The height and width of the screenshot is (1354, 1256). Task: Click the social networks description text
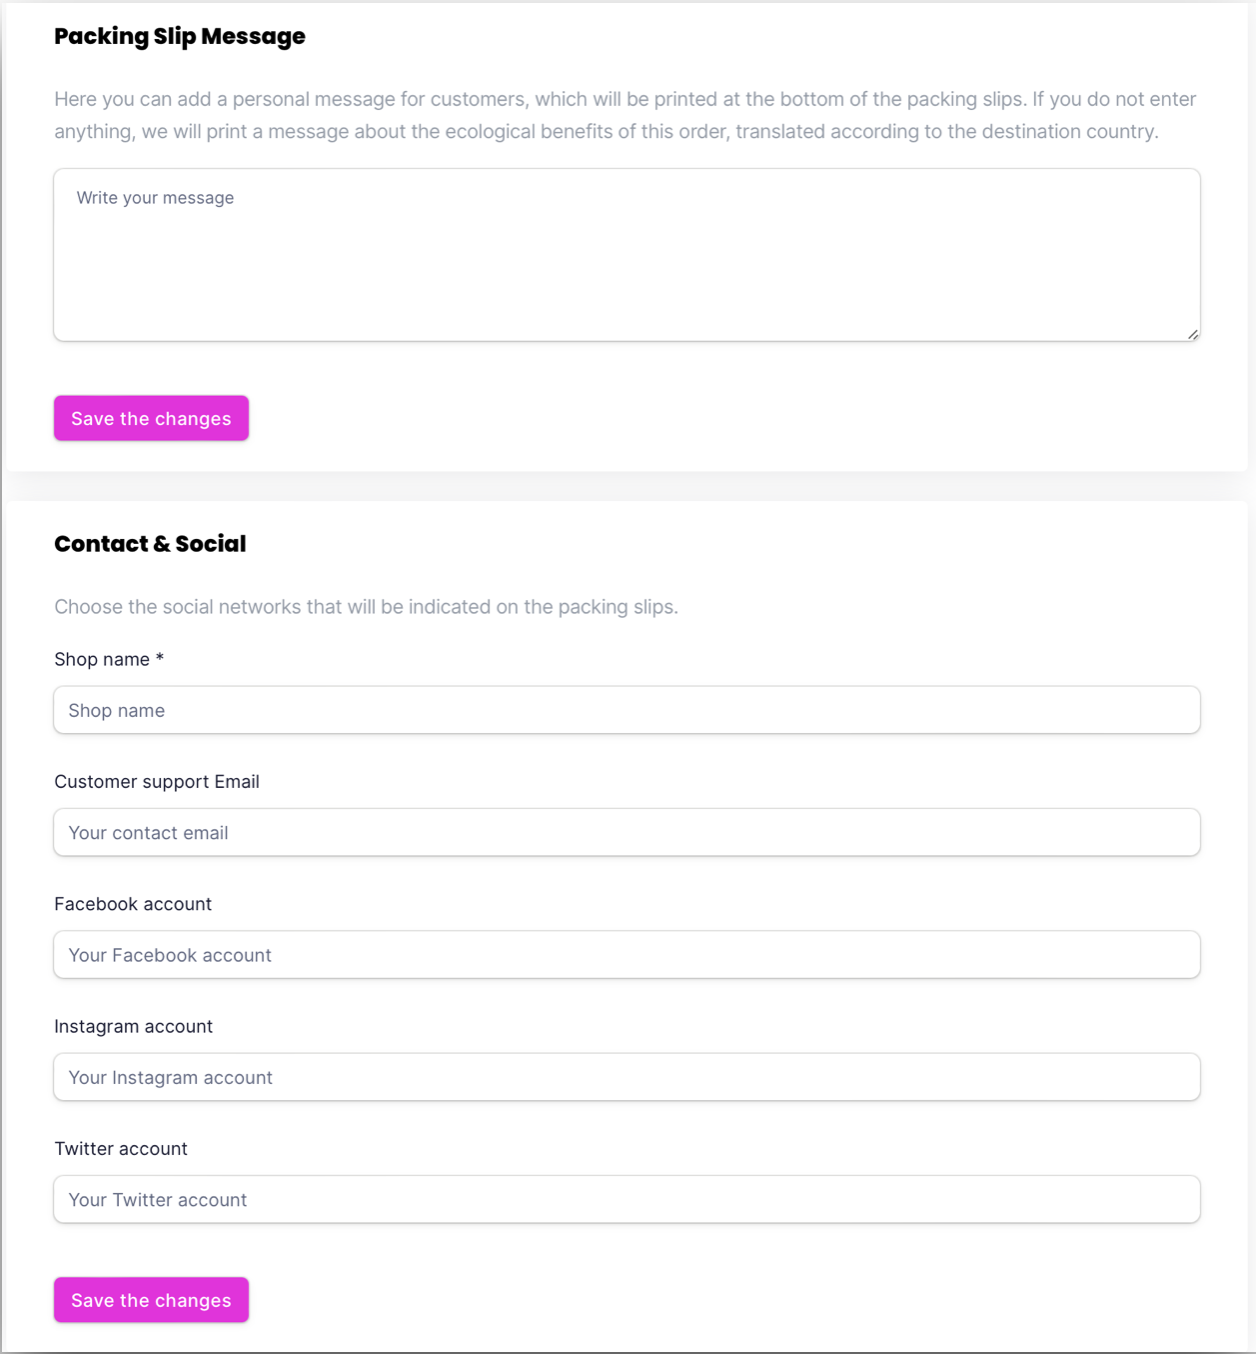point(366,607)
